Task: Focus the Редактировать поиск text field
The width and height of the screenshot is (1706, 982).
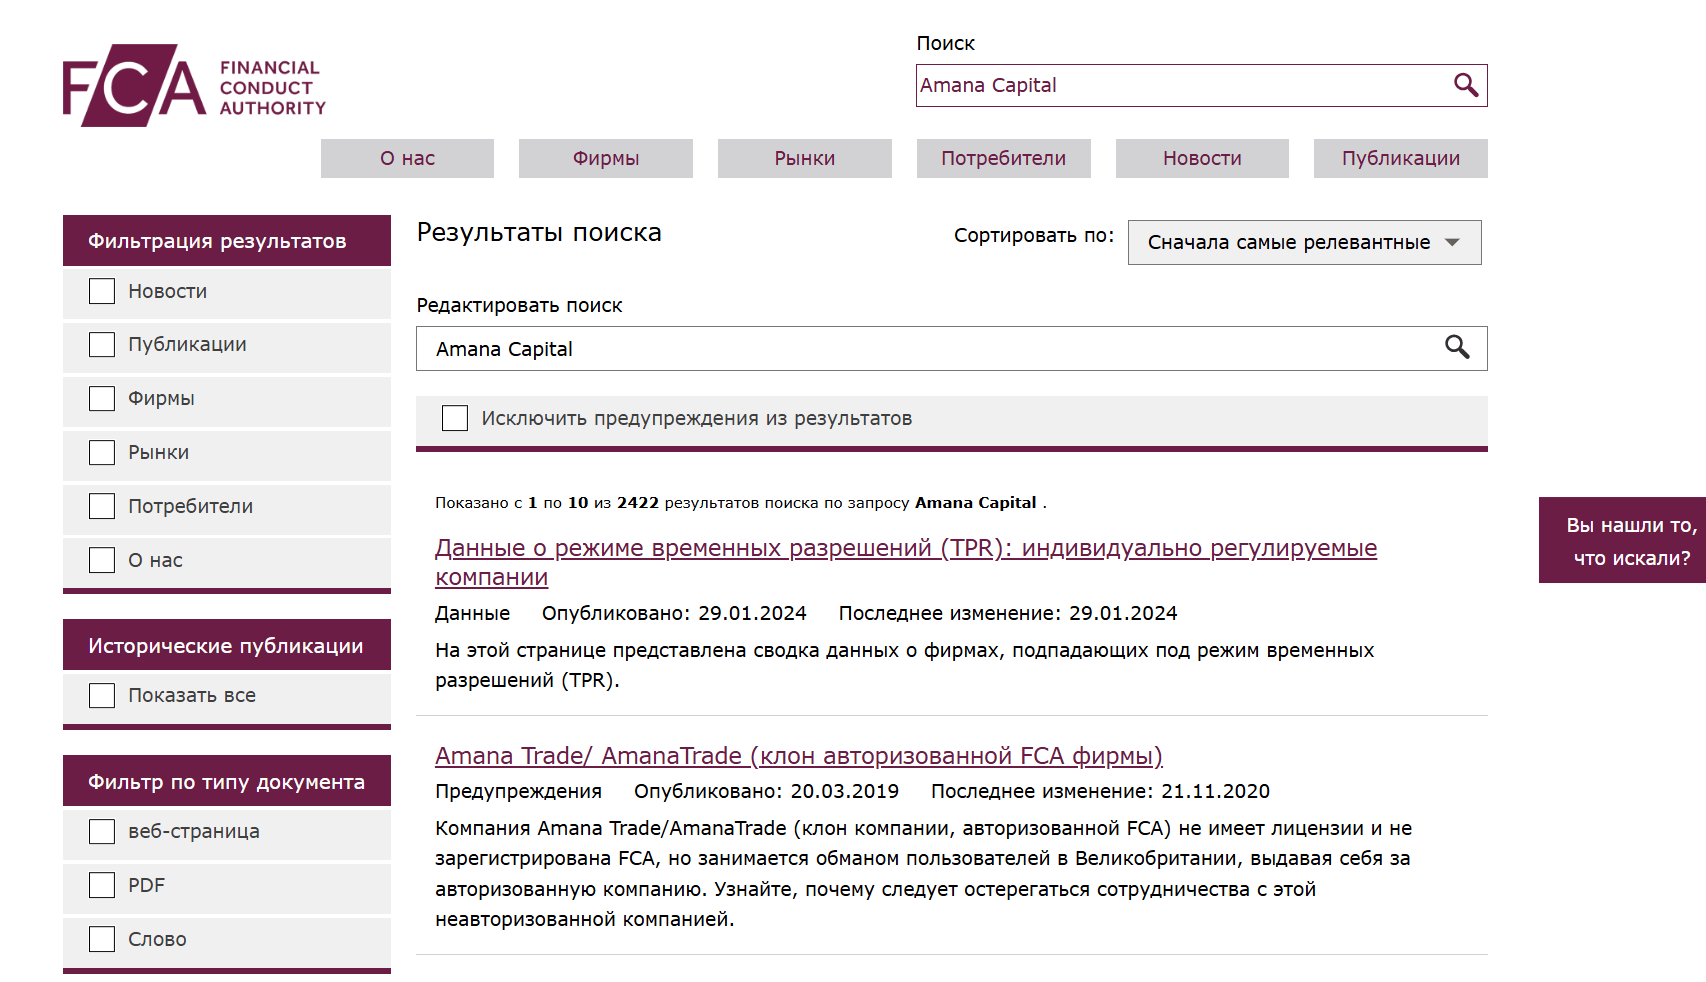Action: (930, 349)
